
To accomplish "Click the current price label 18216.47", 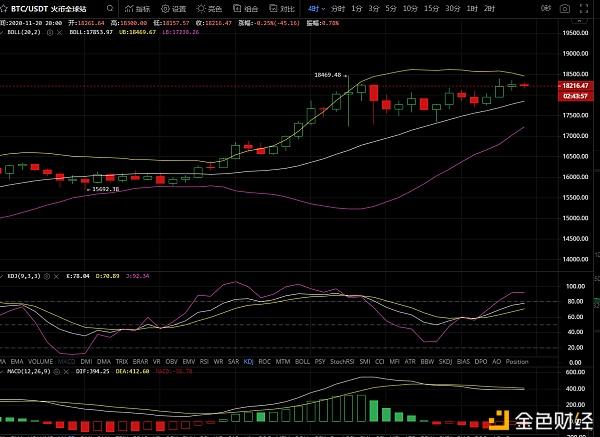I will click(576, 86).
